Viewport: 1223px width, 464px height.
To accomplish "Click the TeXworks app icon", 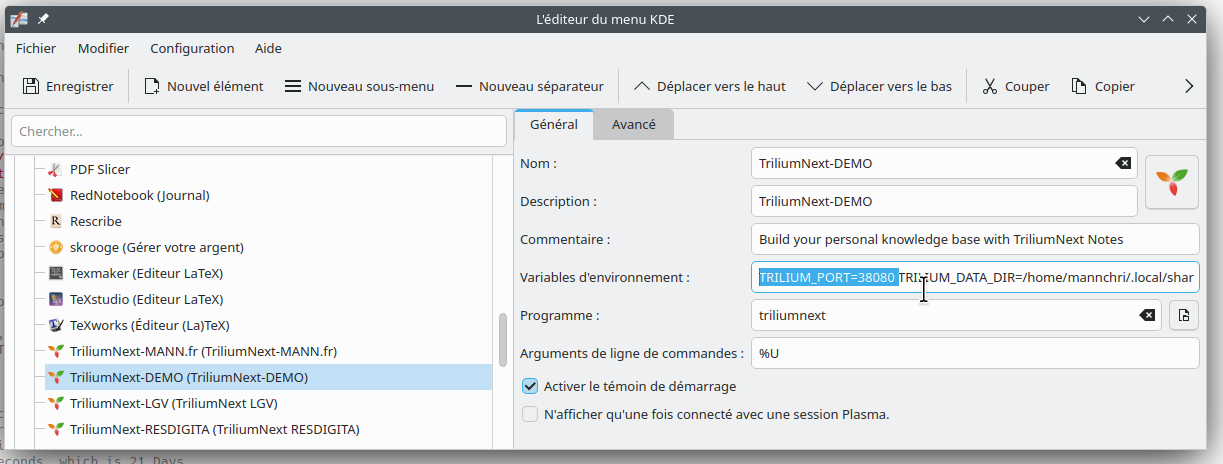I will [x=56, y=325].
